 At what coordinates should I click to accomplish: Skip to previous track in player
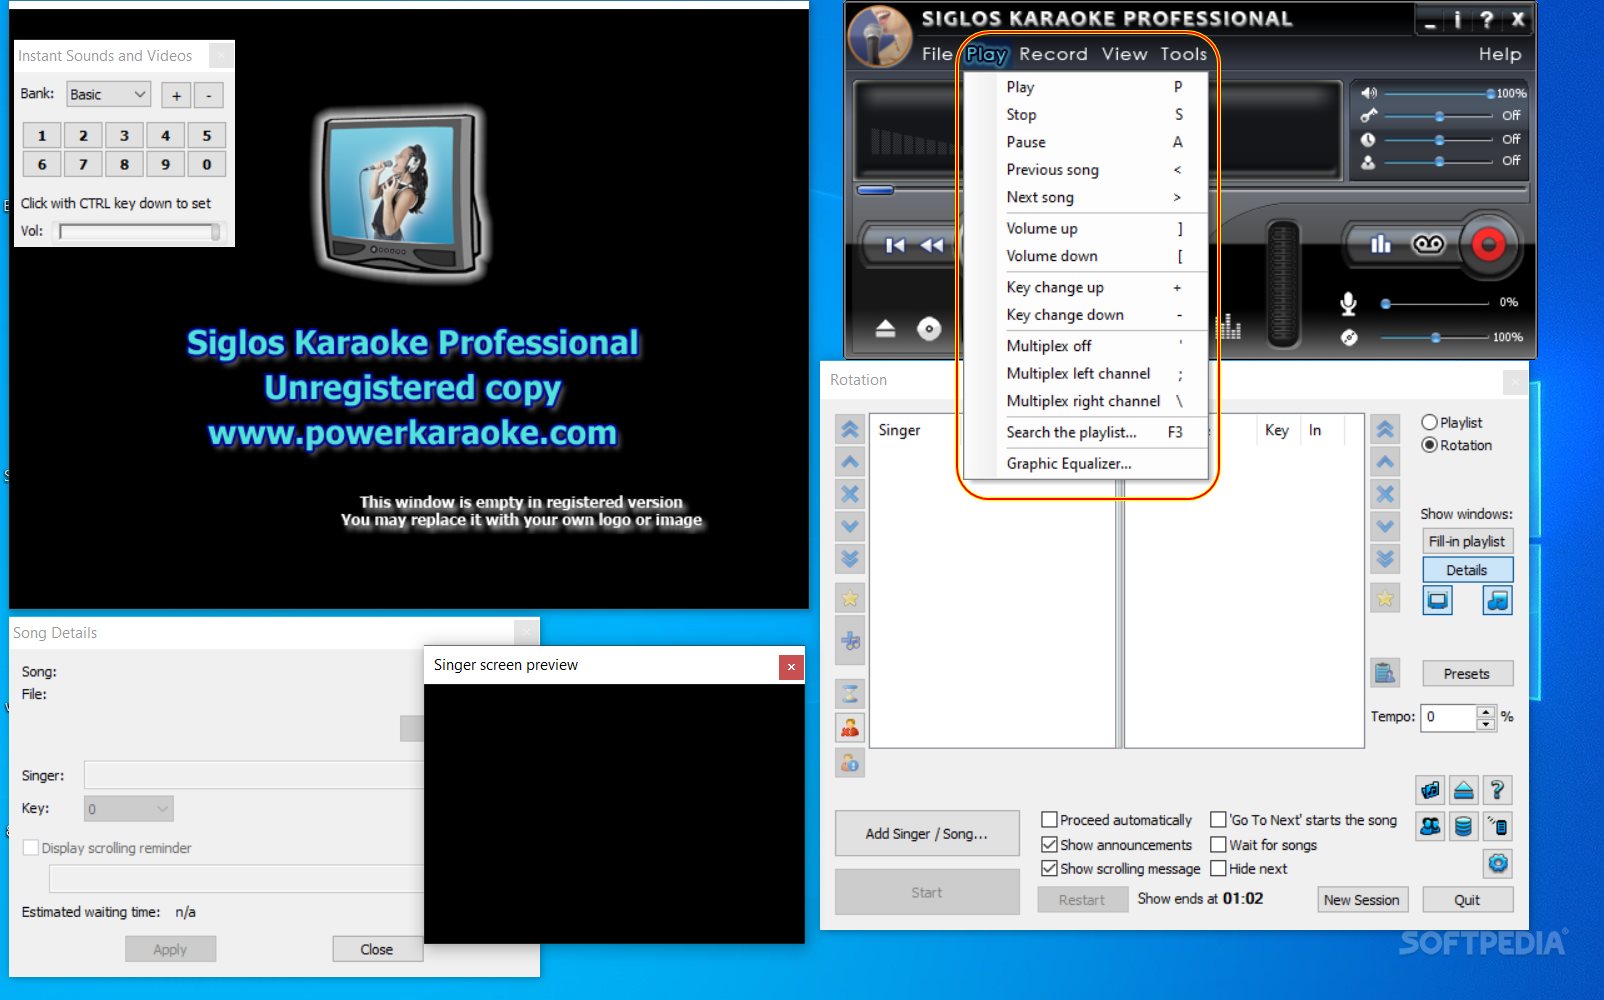895,245
